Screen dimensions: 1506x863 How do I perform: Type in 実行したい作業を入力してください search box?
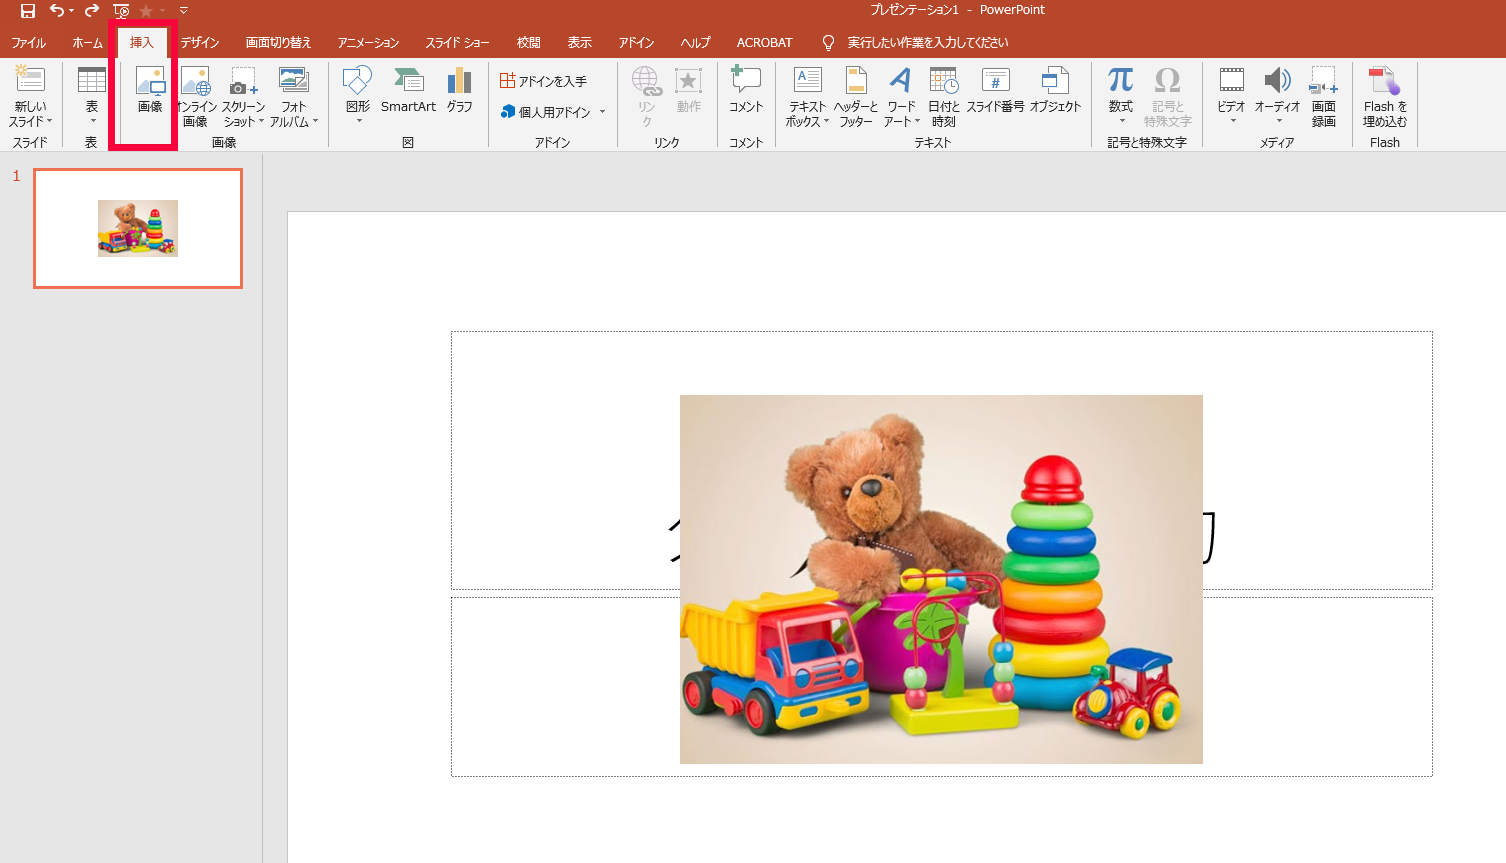pyautogui.click(x=927, y=43)
